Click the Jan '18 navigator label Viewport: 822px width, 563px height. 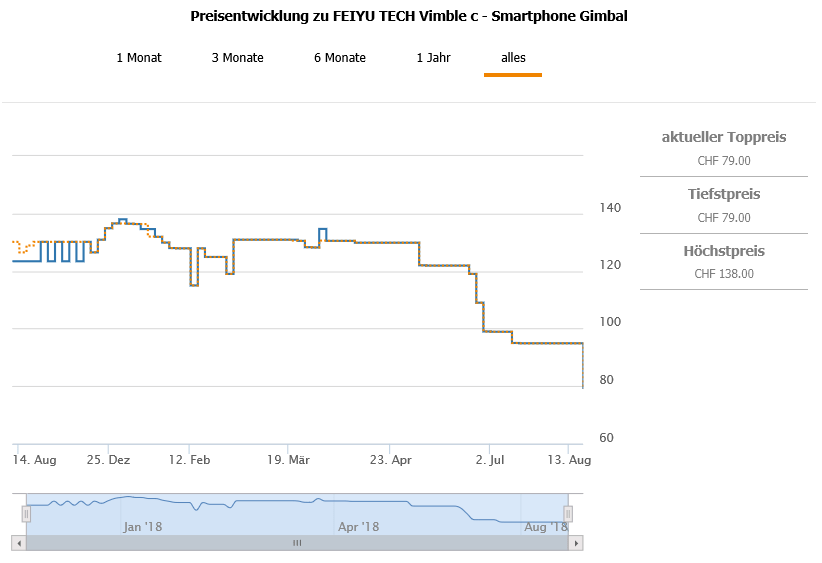pos(142,527)
